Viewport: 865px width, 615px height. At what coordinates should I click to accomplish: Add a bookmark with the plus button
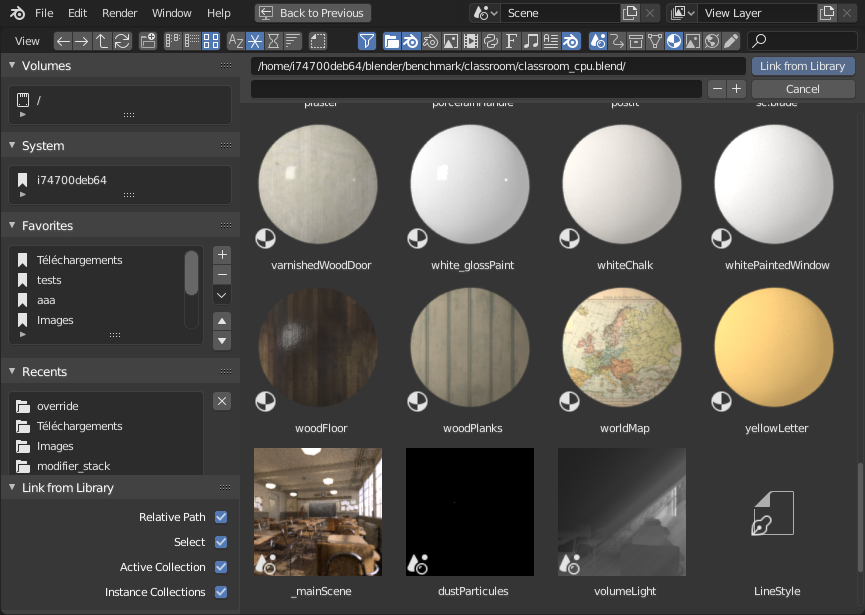click(222, 255)
